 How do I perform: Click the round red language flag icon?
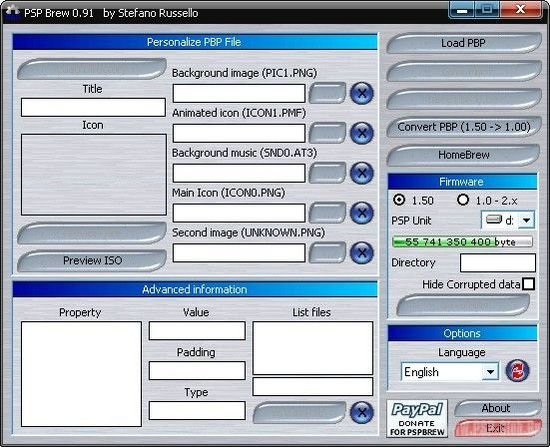(517, 371)
